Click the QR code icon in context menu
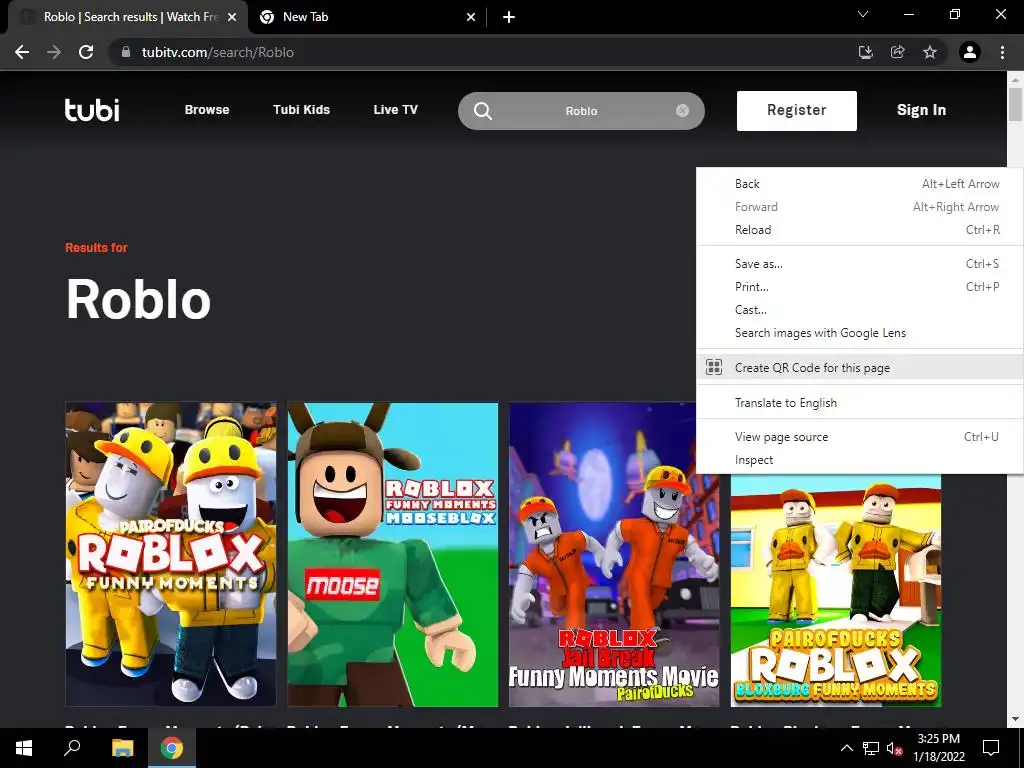 point(714,367)
